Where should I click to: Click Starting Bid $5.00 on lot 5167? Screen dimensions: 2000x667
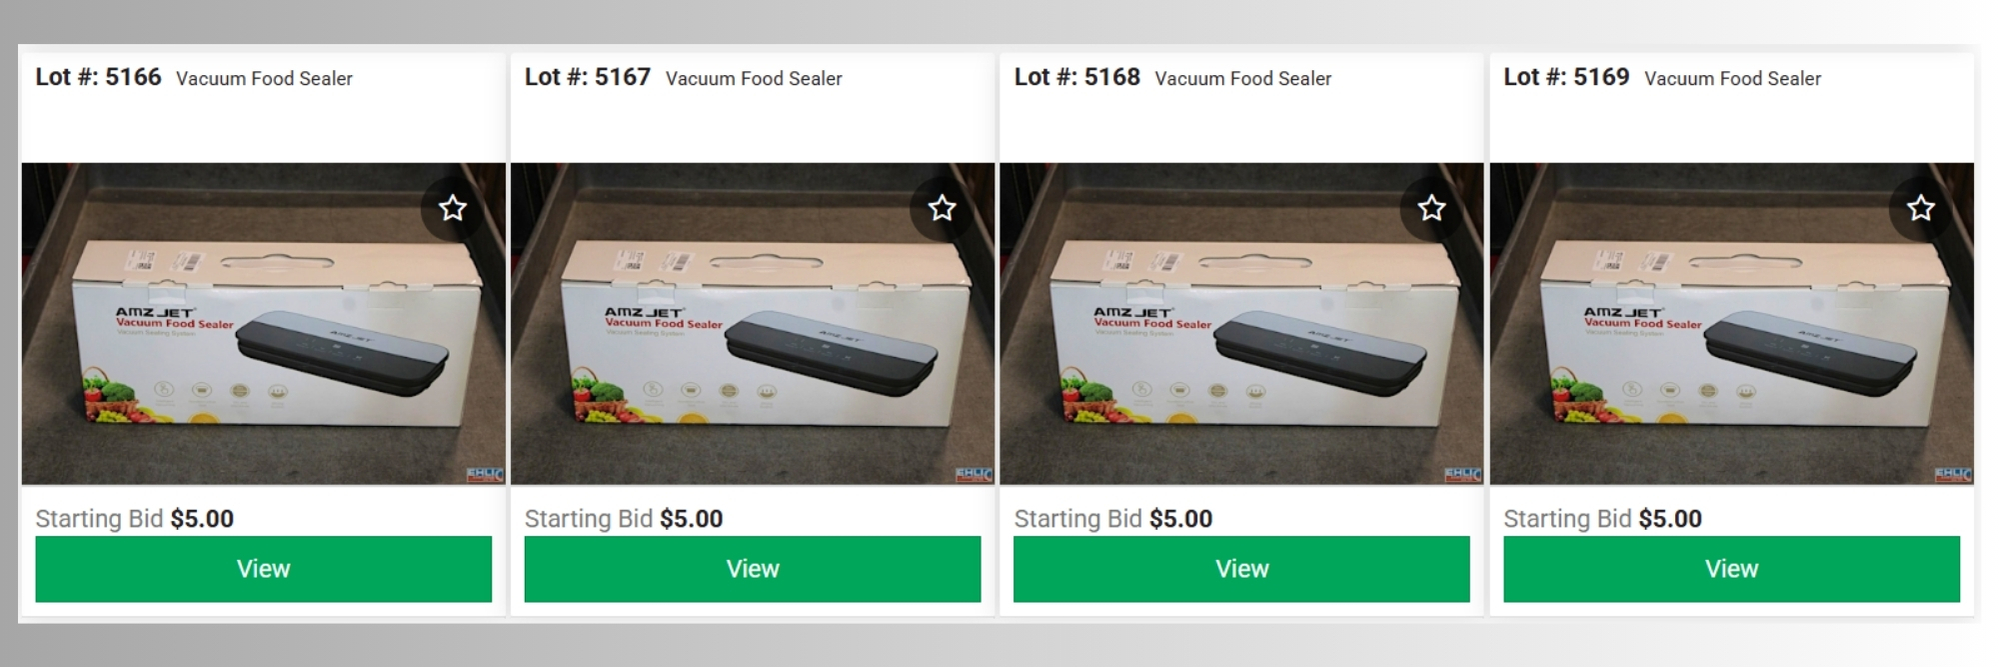click(624, 519)
